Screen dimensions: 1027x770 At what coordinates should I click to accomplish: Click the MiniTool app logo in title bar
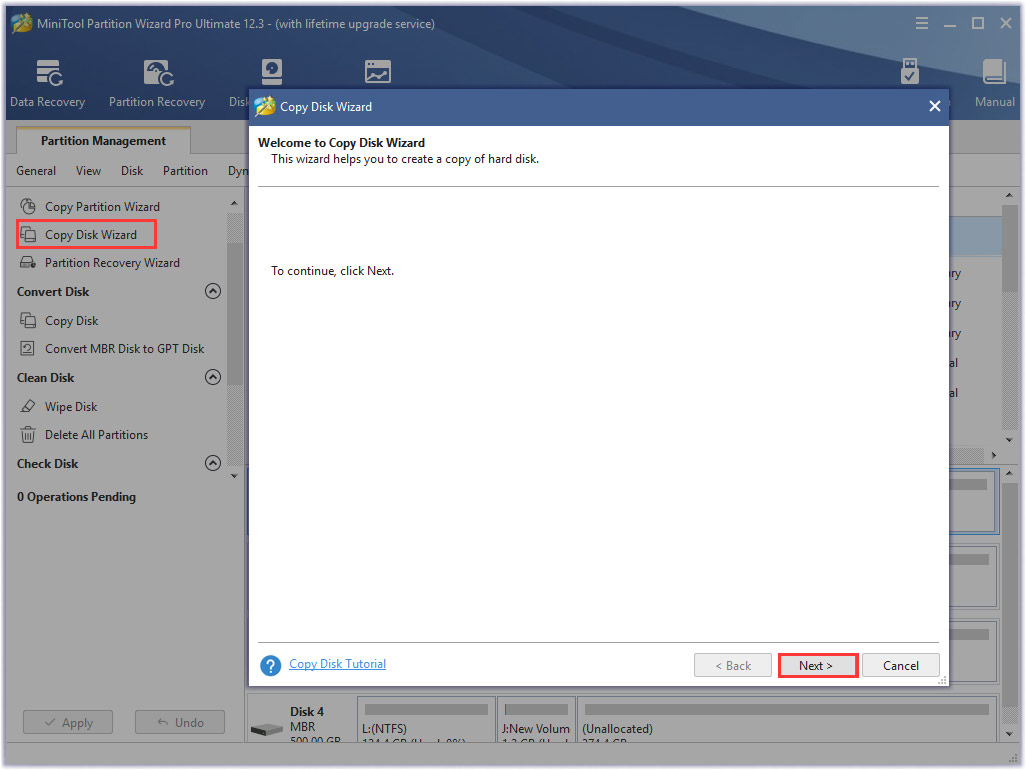coord(22,23)
